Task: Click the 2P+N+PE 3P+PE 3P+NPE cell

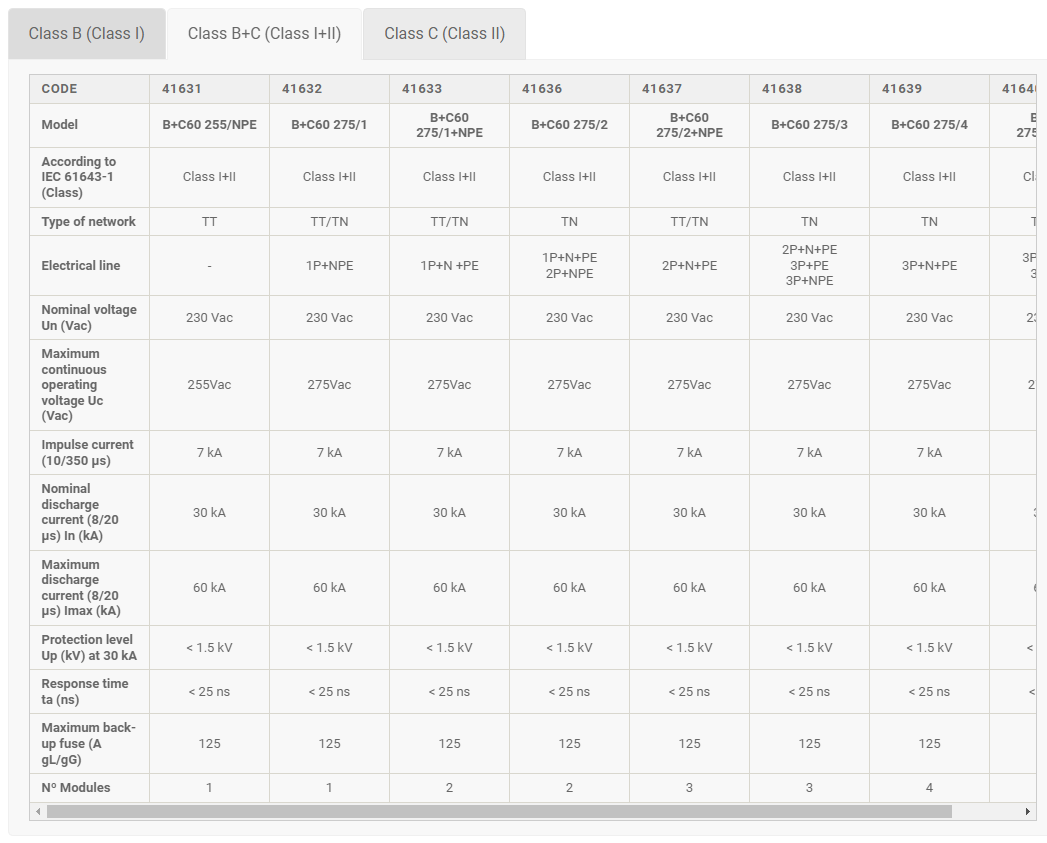Action: point(809,265)
